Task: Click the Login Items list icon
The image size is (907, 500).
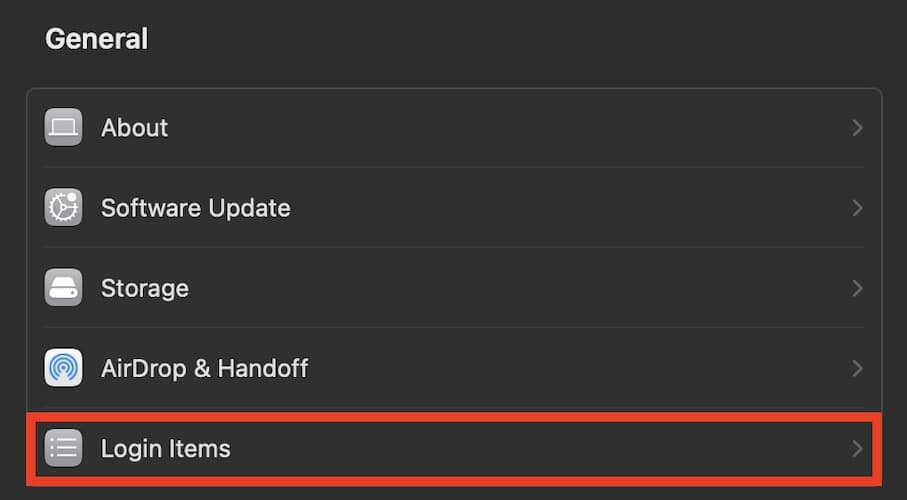Action: point(64,449)
